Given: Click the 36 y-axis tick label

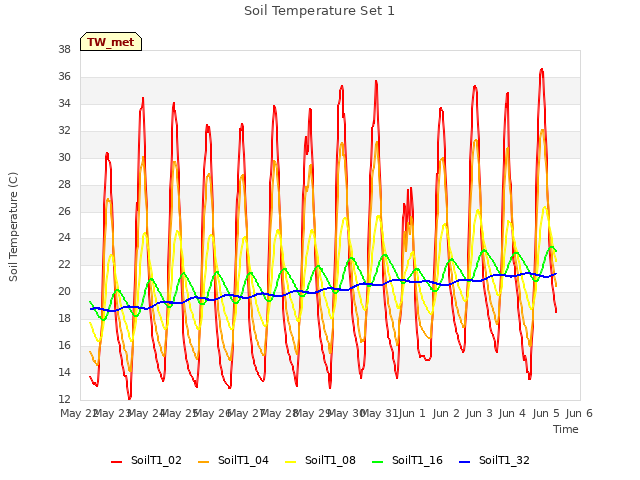Looking at the screenshot, I should [64, 77].
